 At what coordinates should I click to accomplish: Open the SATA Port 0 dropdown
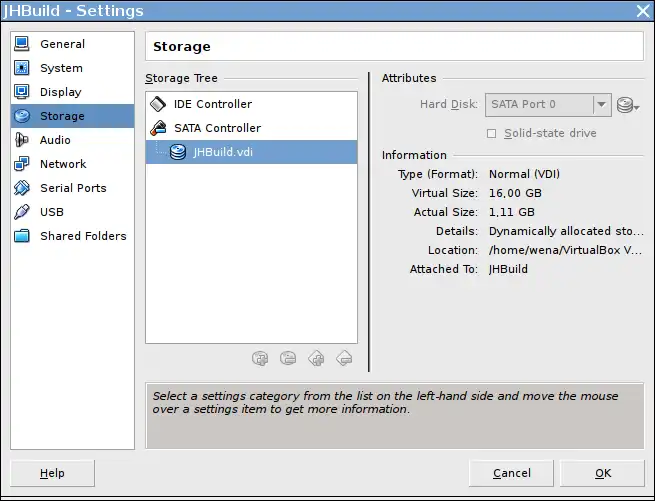click(548, 104)
